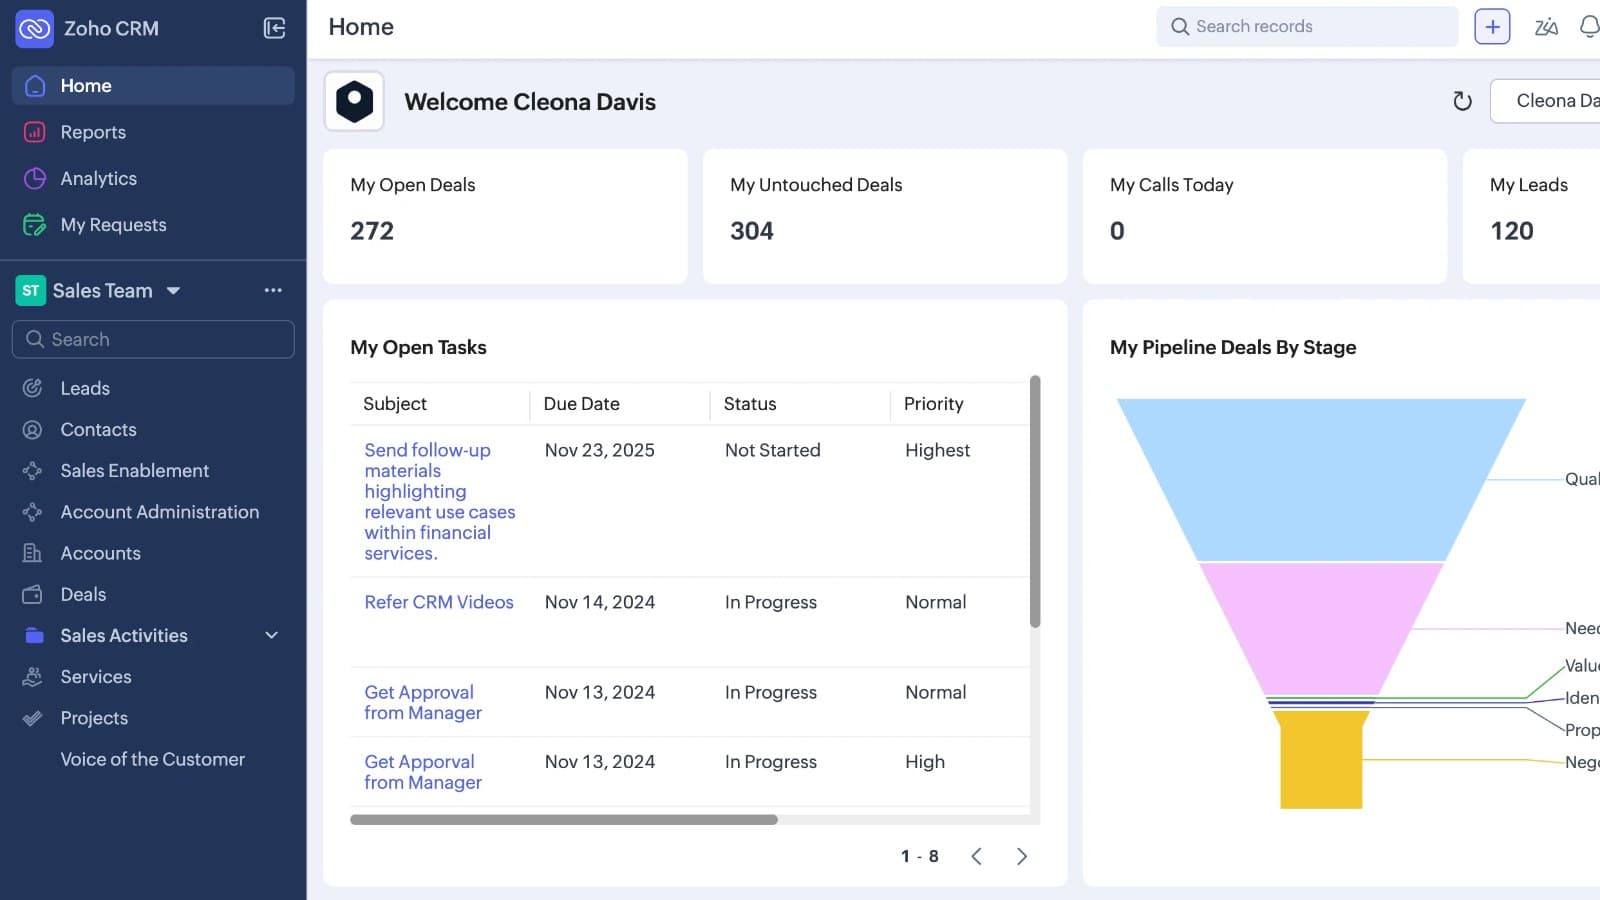The height and width of the screenshot is (900, 1600).
Task: Click the Deals module icon
Action: 33,594
